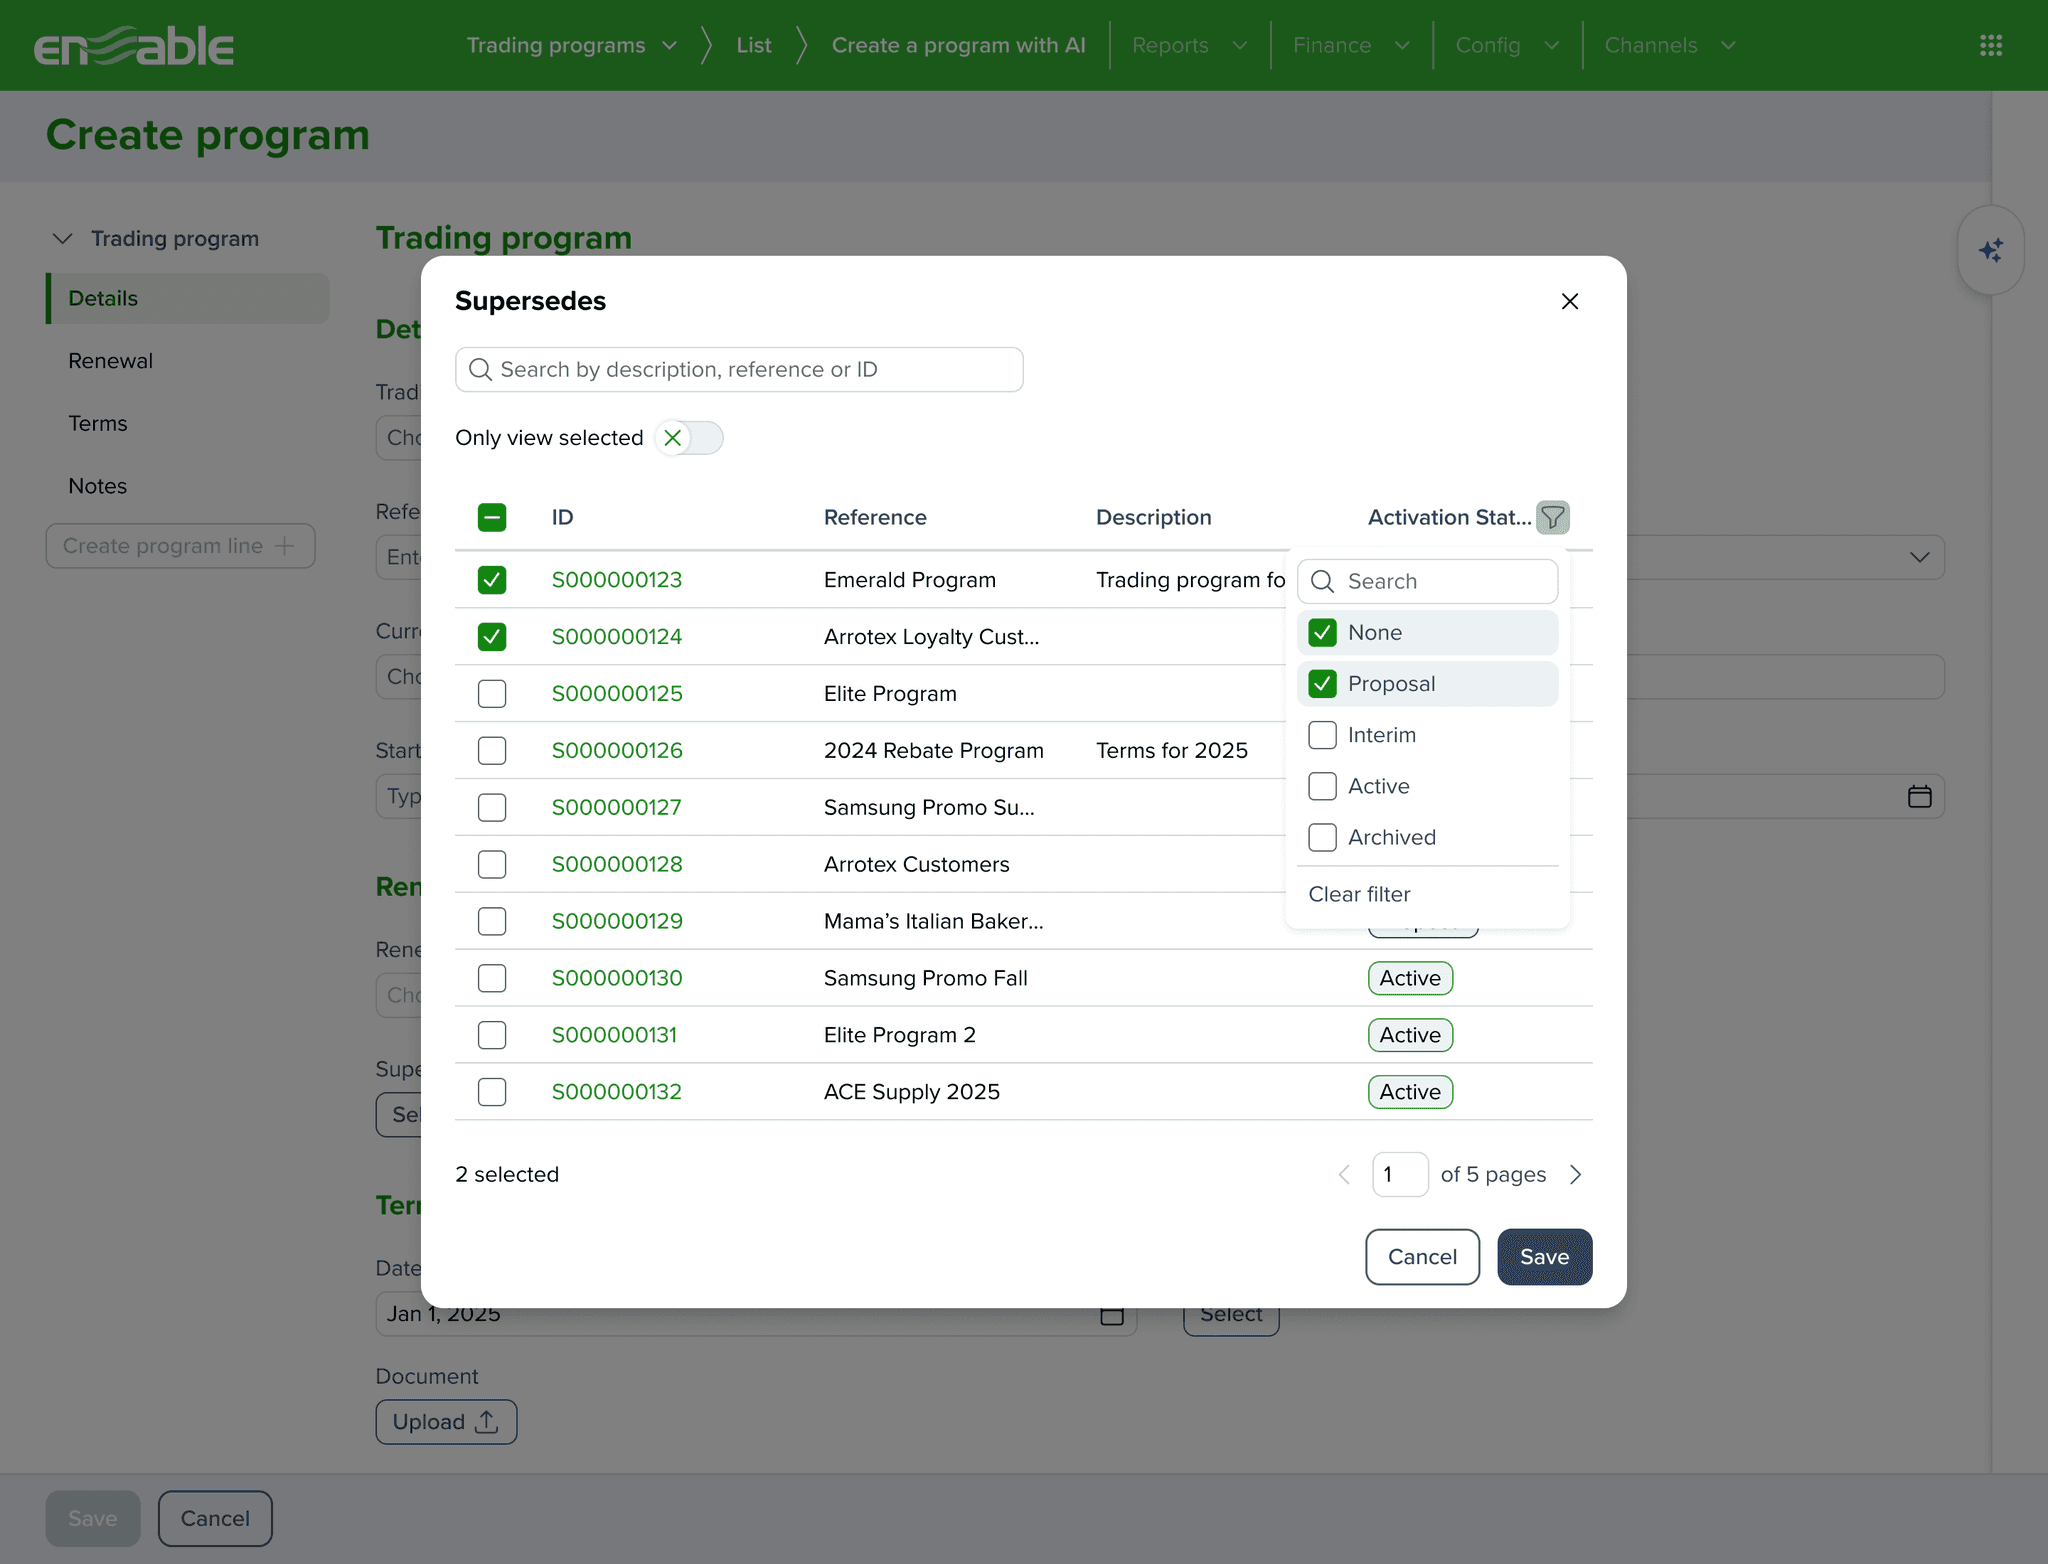Select checkbox for Elite Program row
Viewport: 2048px width, 1564px height.
pyautogui.click(x=492, y=694)
